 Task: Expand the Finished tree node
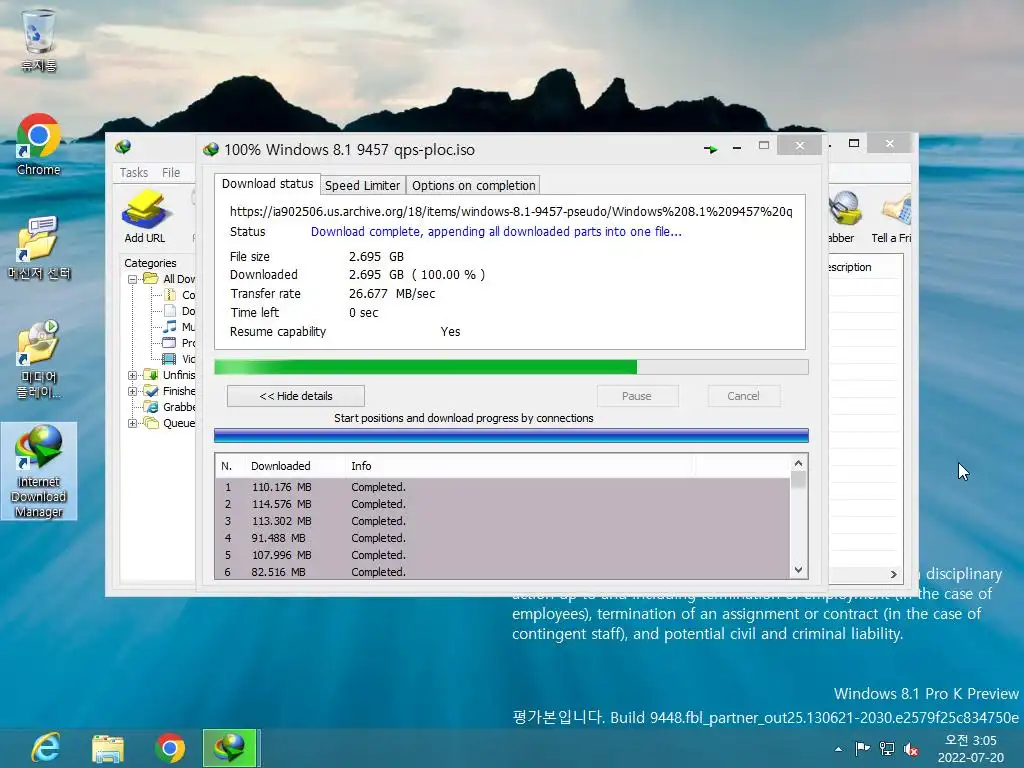click(133, 391)
